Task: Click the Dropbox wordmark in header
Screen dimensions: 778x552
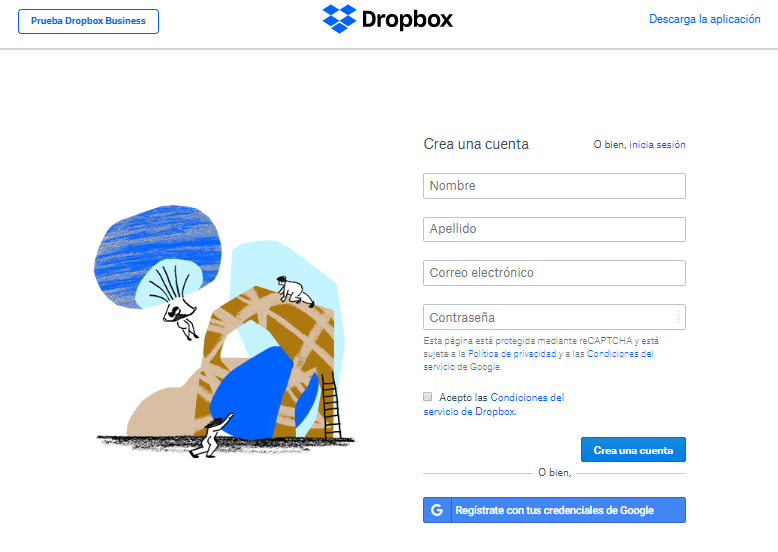Action: tap(407, 20)
